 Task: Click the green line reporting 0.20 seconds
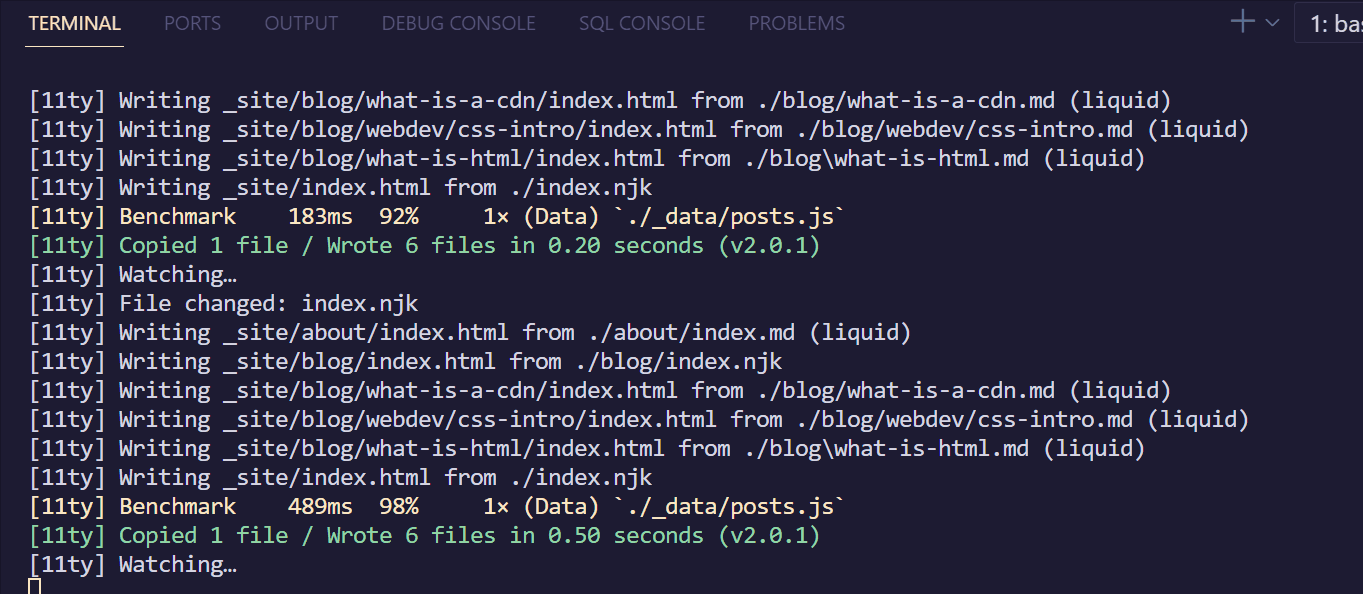click(469, 246)
